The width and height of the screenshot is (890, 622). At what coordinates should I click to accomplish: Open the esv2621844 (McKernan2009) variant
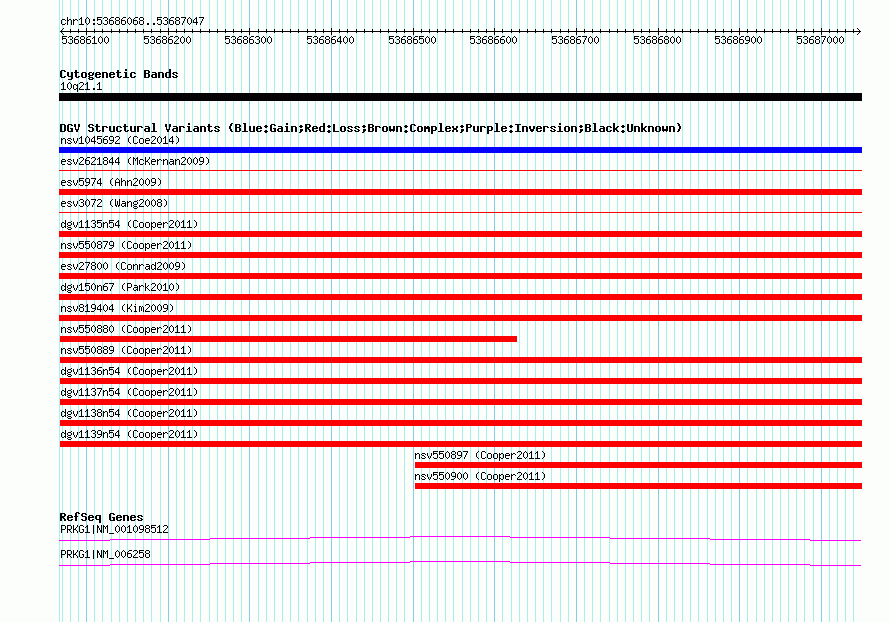(135, 161)
